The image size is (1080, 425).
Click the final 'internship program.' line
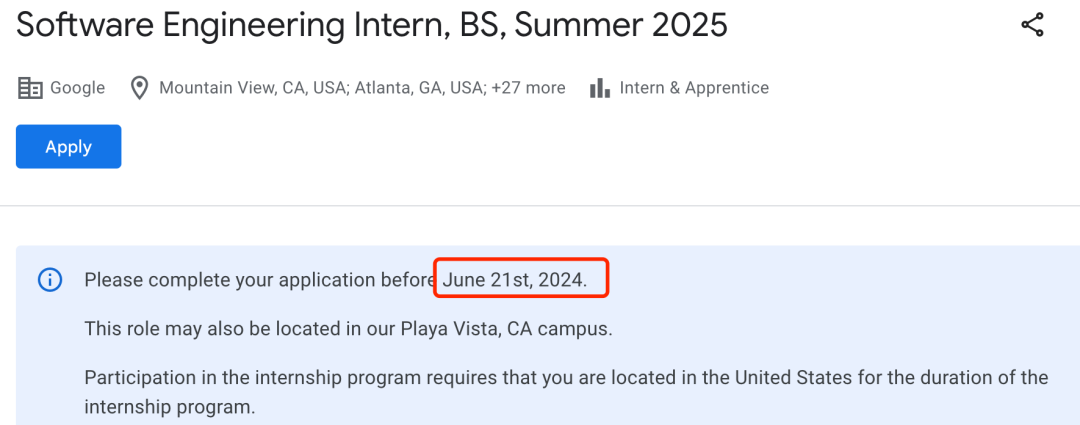pyautogui.click(x=169, y=407)
